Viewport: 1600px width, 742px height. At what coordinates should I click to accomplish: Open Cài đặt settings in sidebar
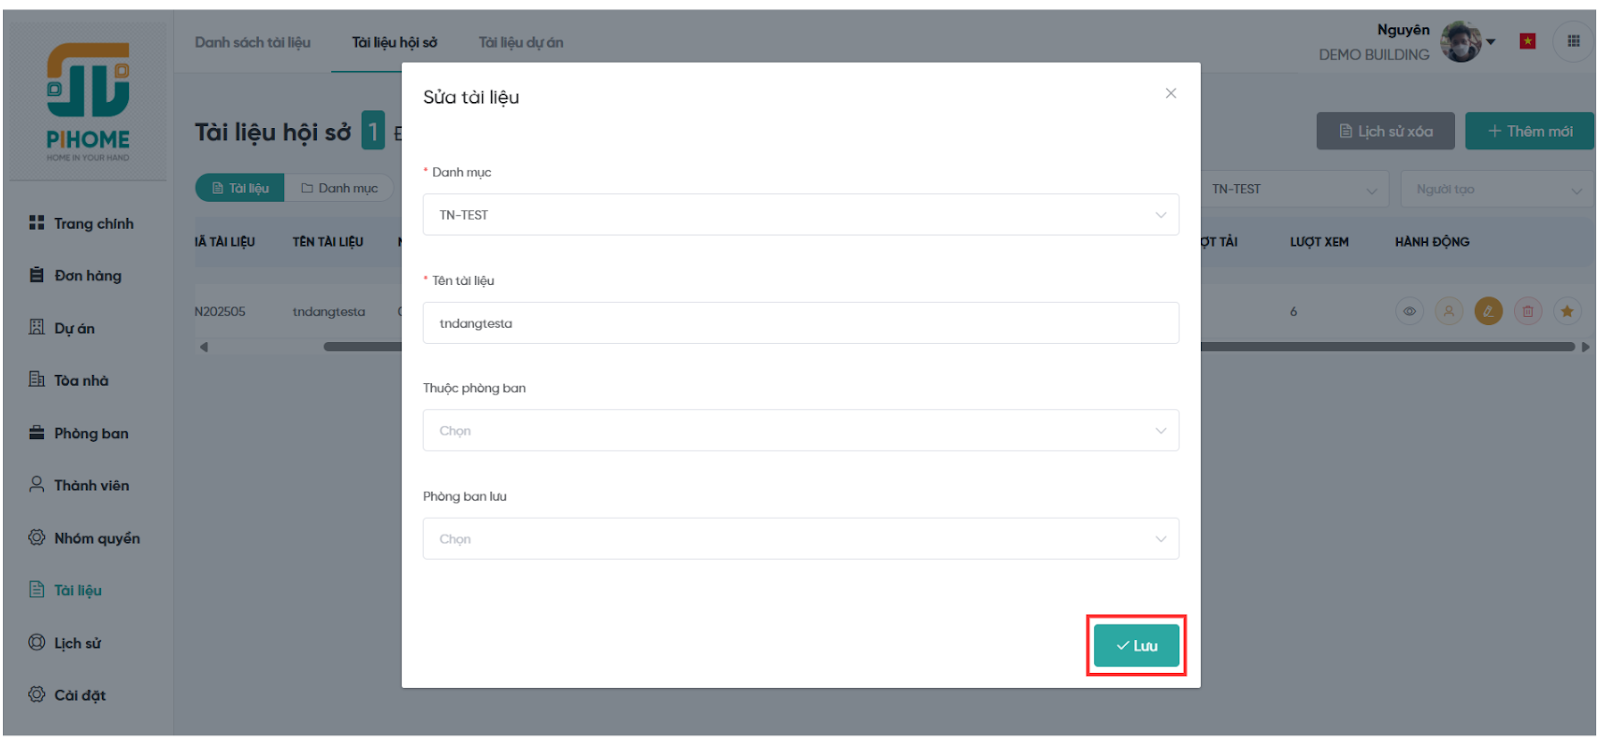[x=79, y=695]
